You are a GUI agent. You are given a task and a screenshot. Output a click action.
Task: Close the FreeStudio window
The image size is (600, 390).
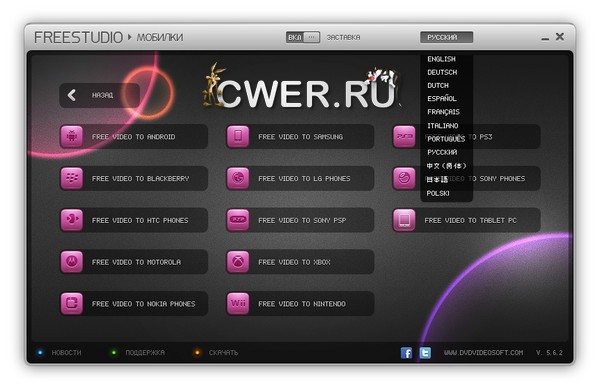point(560,36)
